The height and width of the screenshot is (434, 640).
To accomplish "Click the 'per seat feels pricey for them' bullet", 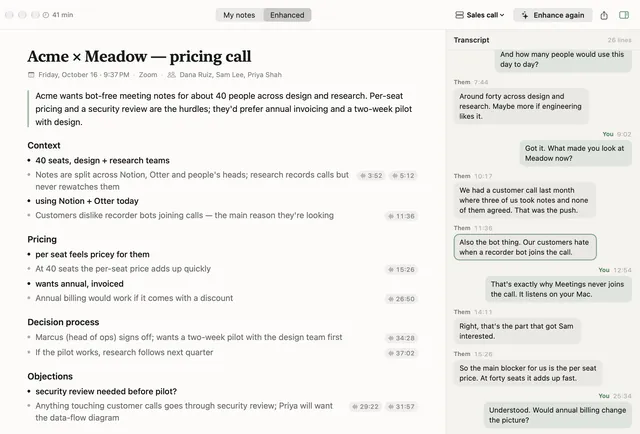I will pyautogui.click(x=92, y=254).
